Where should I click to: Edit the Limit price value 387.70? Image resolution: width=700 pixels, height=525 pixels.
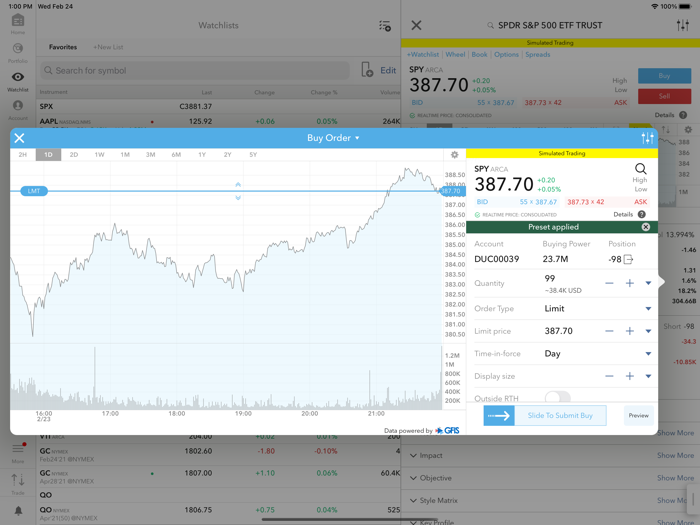point(558,331)
